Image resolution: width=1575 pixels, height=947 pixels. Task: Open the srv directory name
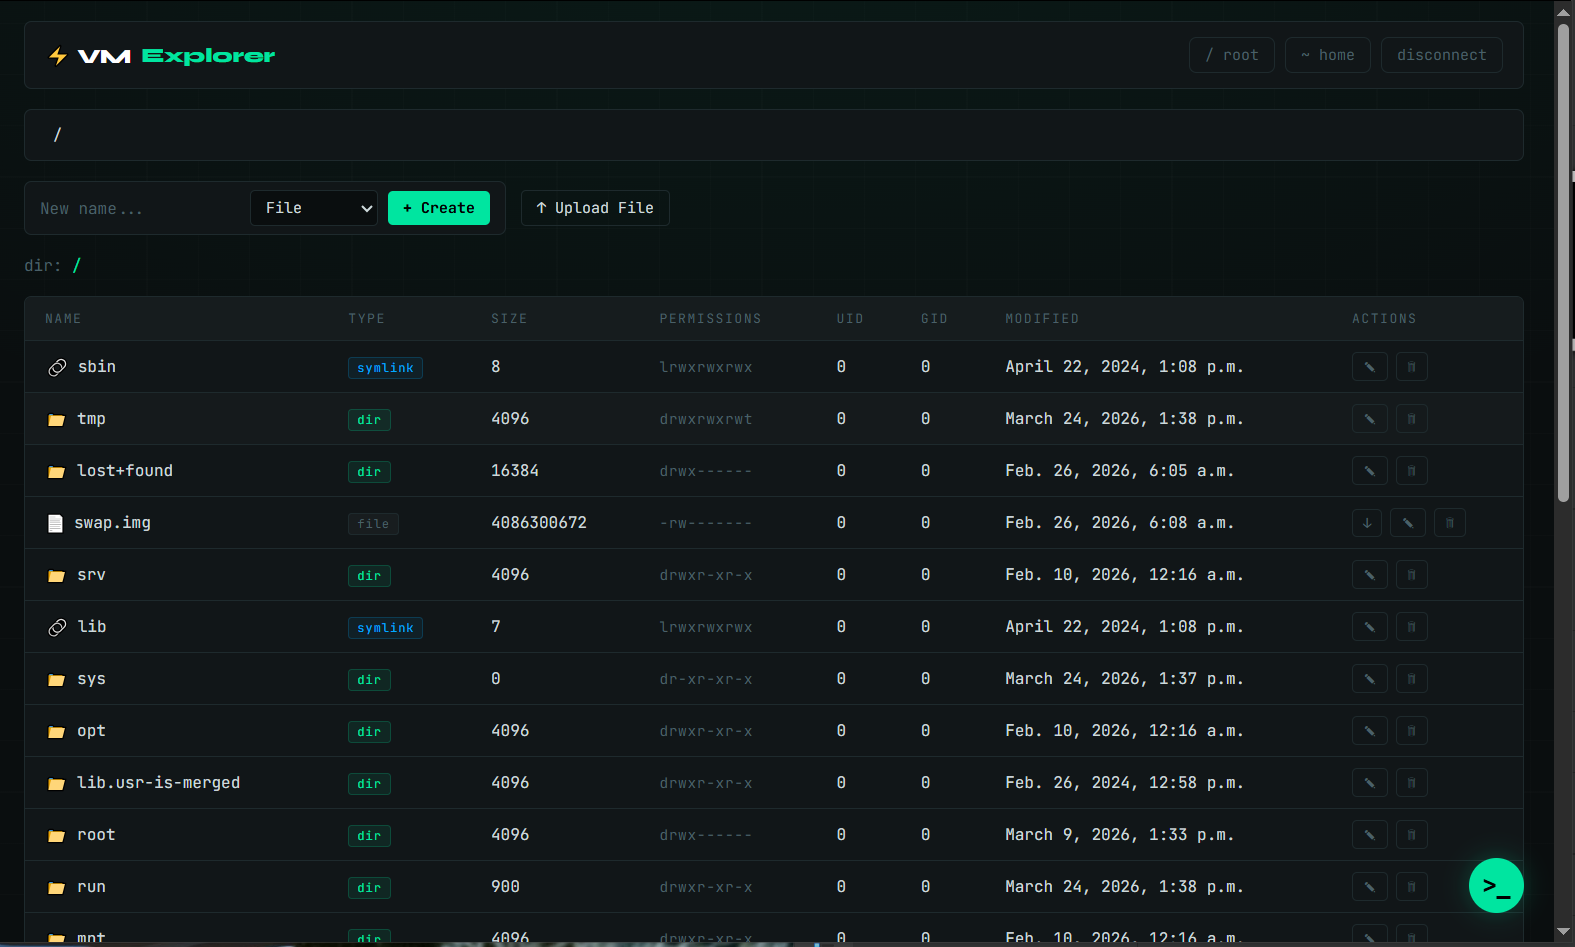(91, 575)
